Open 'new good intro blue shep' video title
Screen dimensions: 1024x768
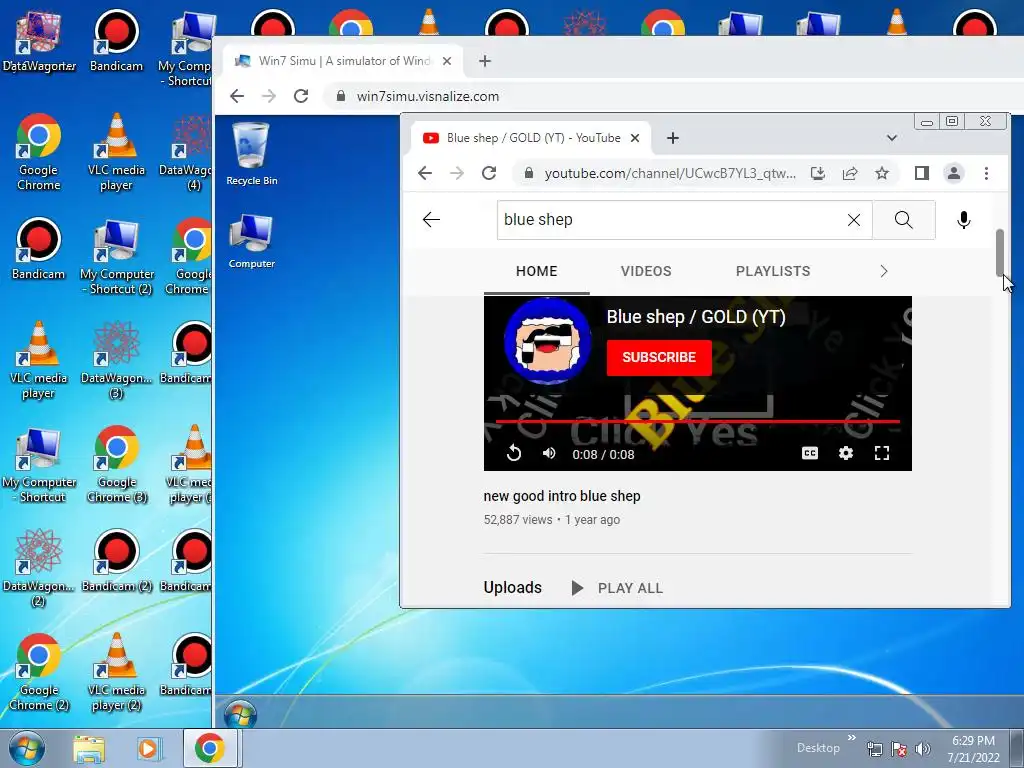(x=562, y=496)
